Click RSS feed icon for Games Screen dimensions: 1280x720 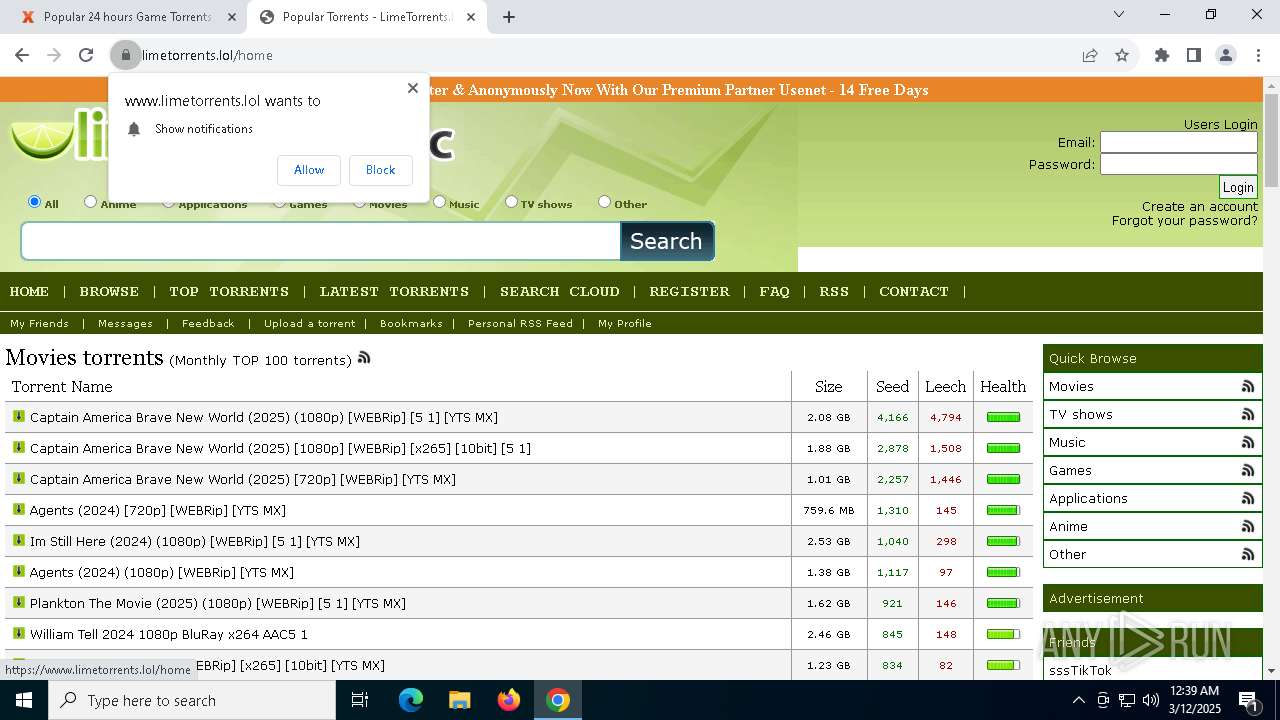click(x=1248, y=470)
